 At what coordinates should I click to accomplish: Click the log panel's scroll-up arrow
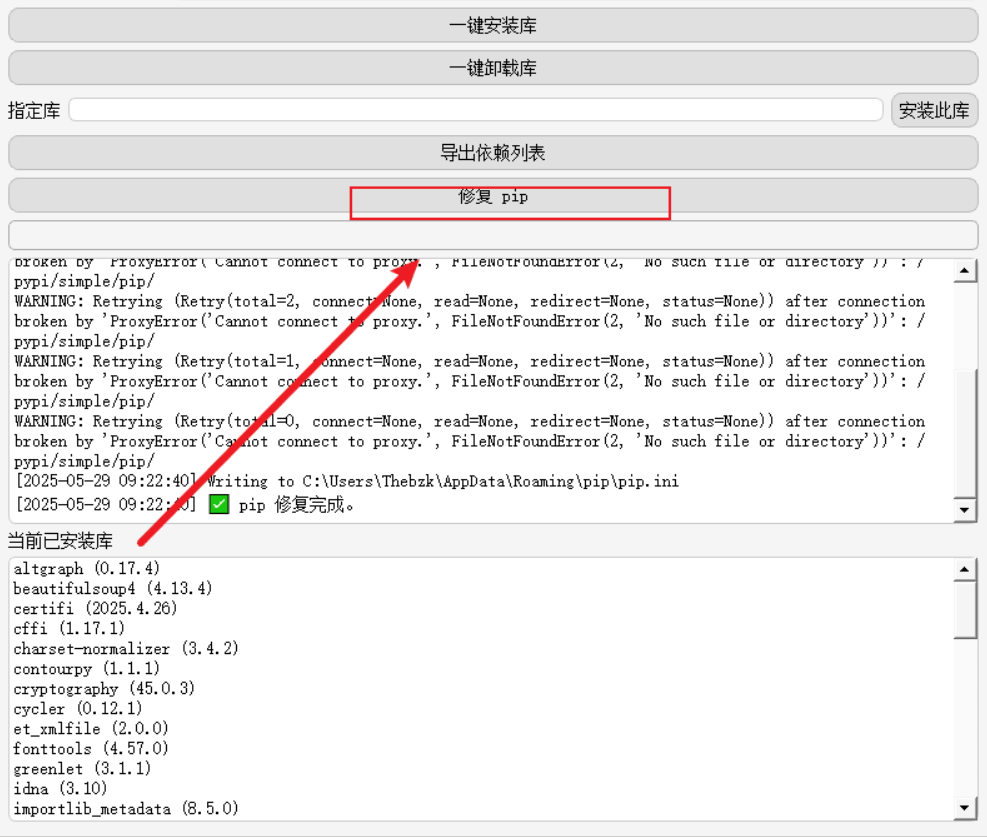tap(965, 271)
